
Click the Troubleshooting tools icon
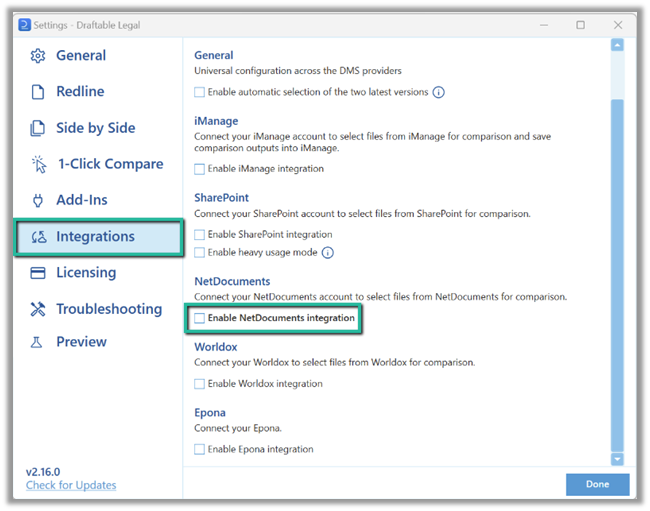click(38, 309)
